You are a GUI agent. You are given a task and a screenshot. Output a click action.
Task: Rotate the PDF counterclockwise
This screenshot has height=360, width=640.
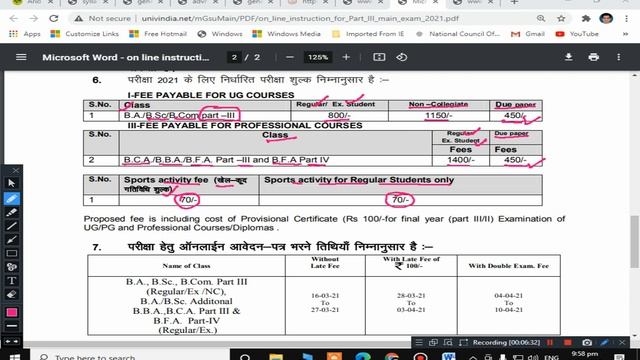(402, 57)
